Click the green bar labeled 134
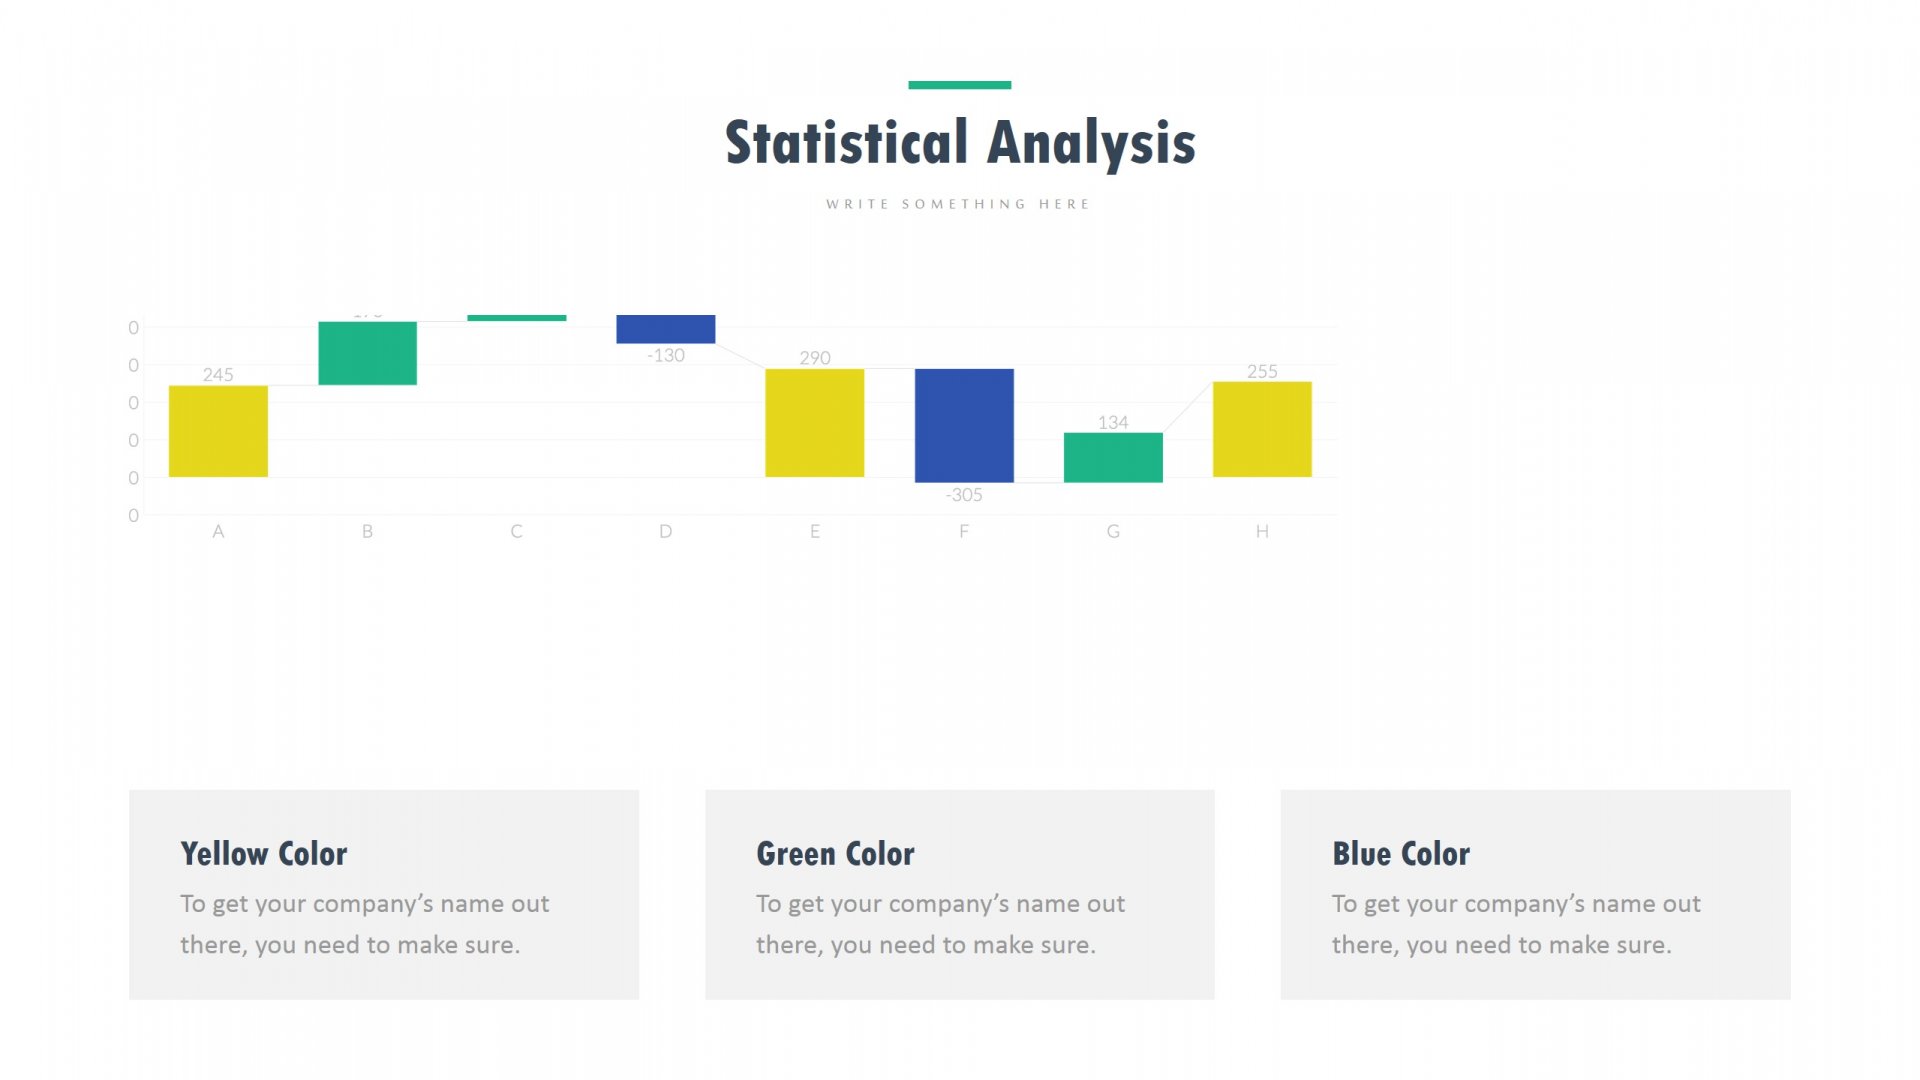Screen dimensions: 1920x1080 pyautogui.click(x=1113, y=458)
